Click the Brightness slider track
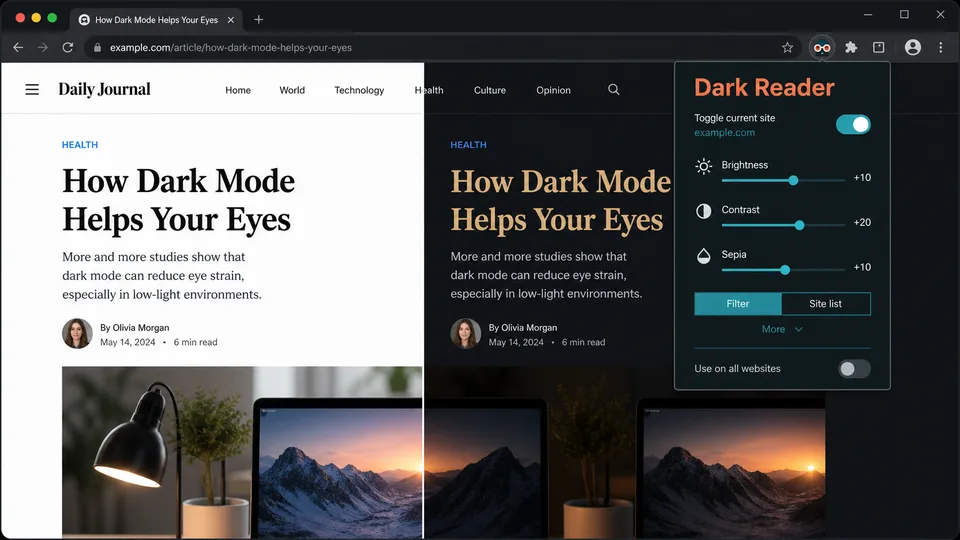 [x=783, y=181]
